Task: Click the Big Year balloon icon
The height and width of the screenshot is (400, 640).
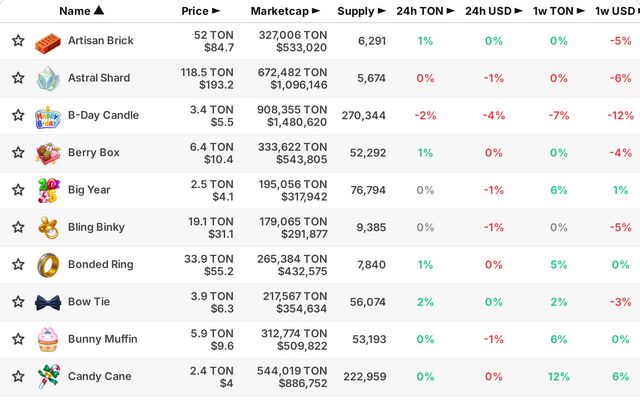Action: coord(48,190)
